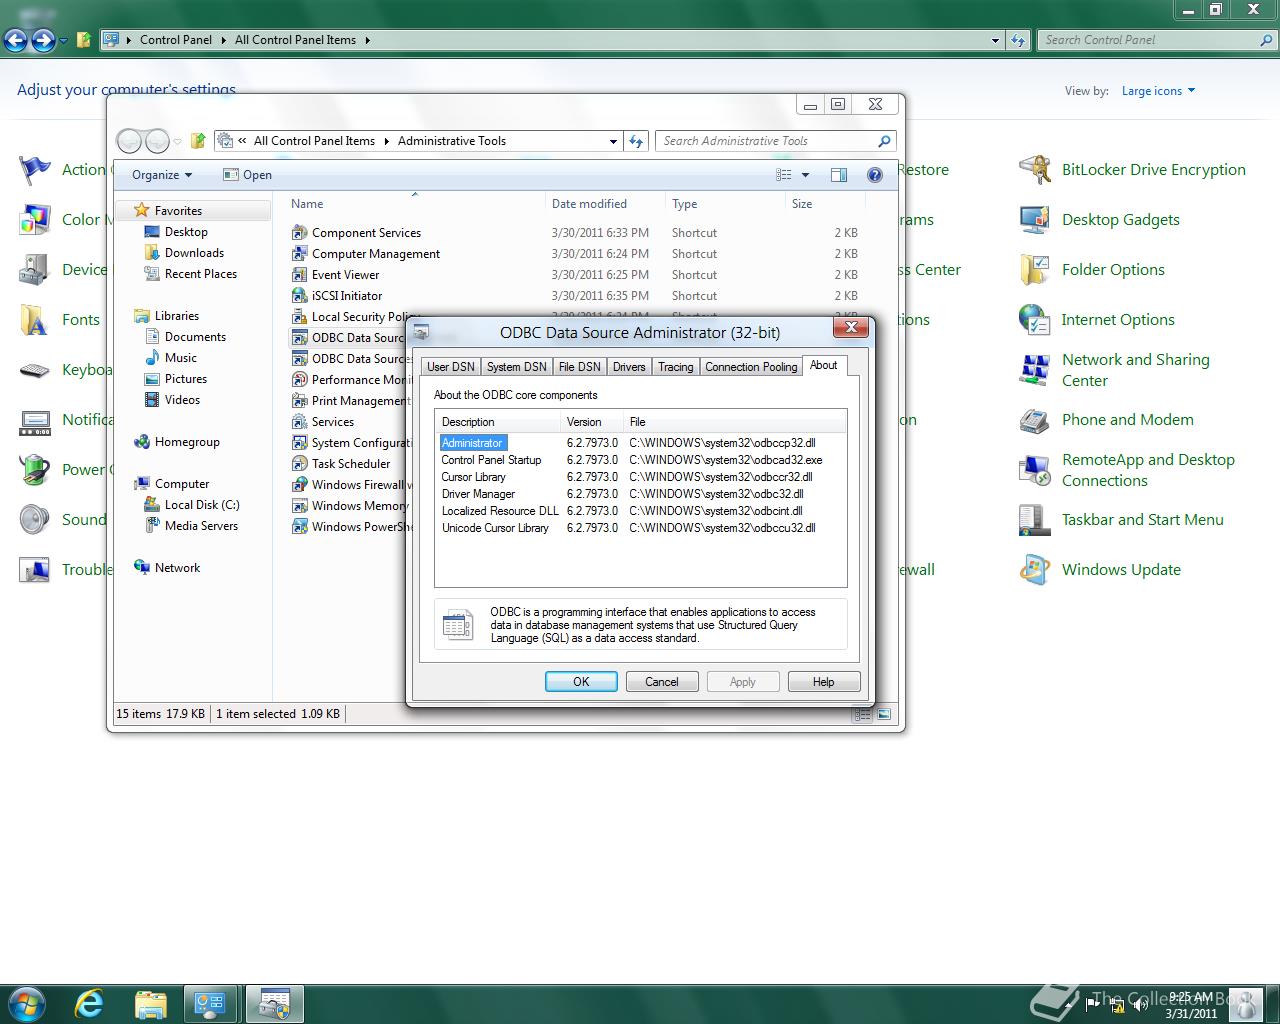Select Homegroup in navigation pane
The image size is (1280, 1024).
point(186,442)
